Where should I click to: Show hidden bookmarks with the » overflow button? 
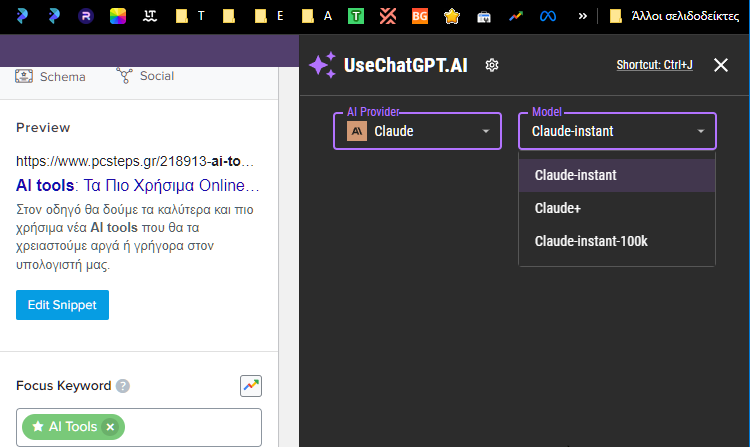pos(582,16)
